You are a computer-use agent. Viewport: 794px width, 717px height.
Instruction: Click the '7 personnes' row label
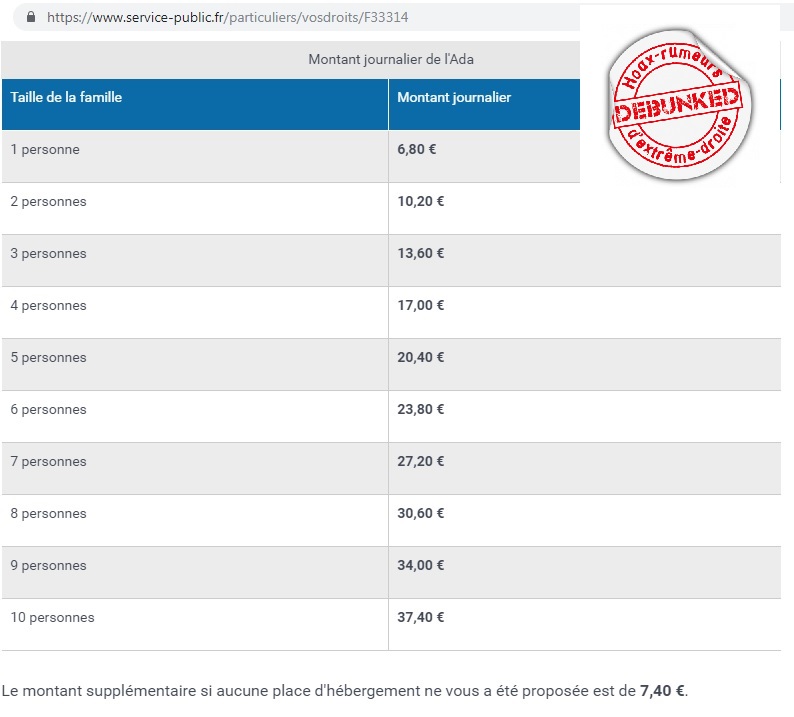coord(48,462)
